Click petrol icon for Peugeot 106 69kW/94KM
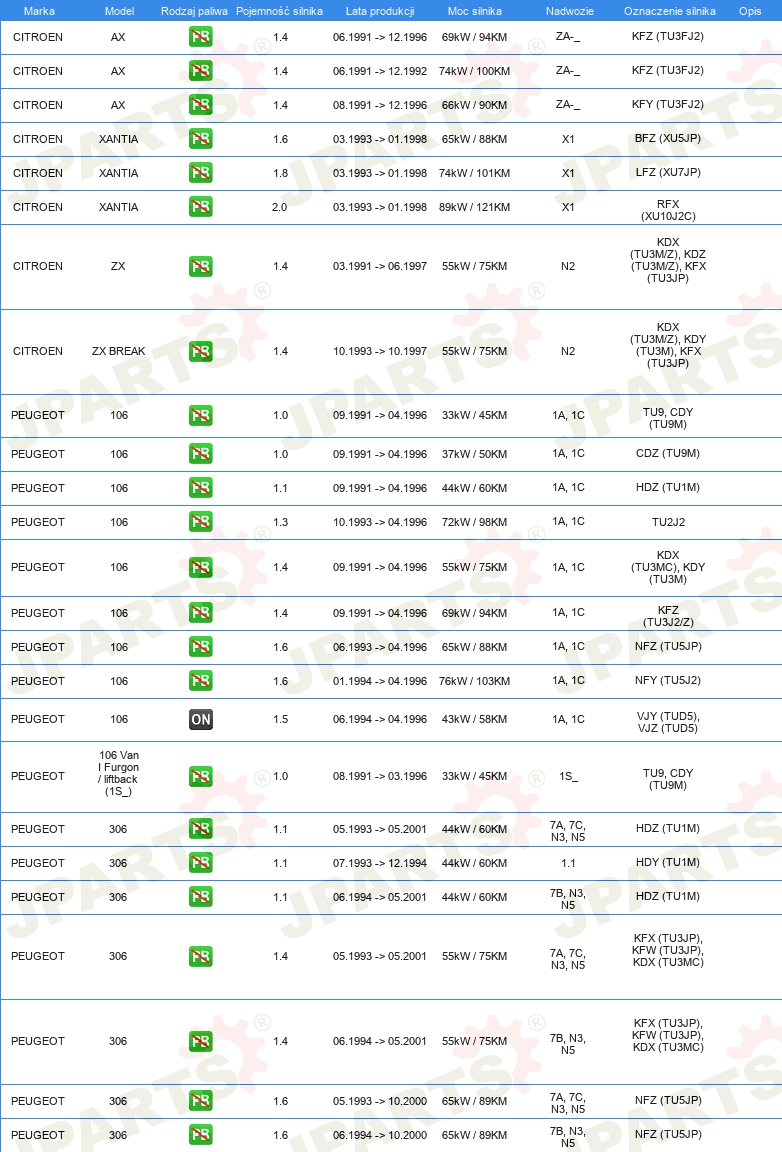Screen dimensions: 782x1152 click(x=201, y=613)
